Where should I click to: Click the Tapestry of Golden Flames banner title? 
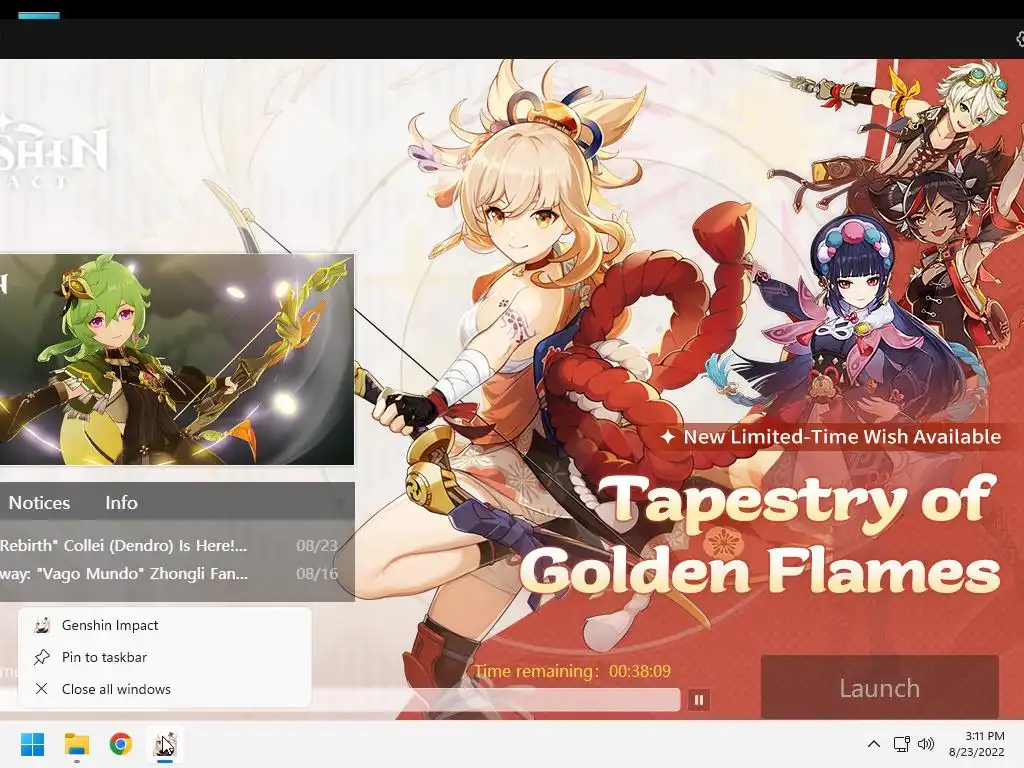click(761, 536)
